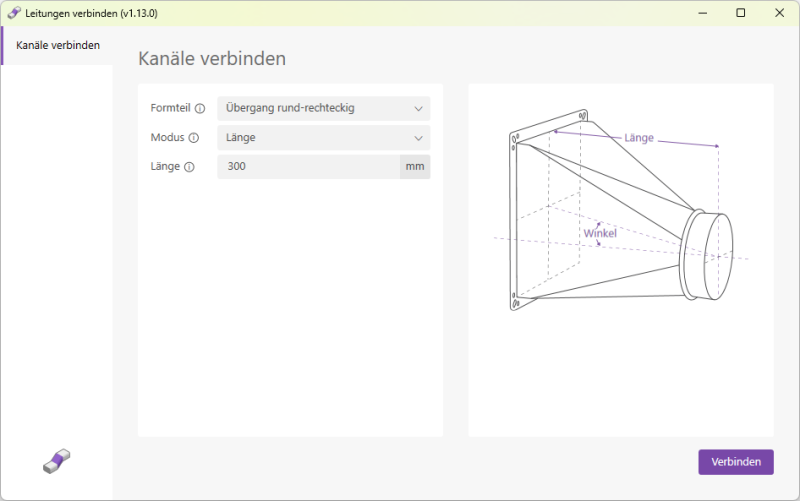This screenshot has width=800, height=501.
Task: Click the info icon next to Formteil
Action: click(x=200, y=109)
